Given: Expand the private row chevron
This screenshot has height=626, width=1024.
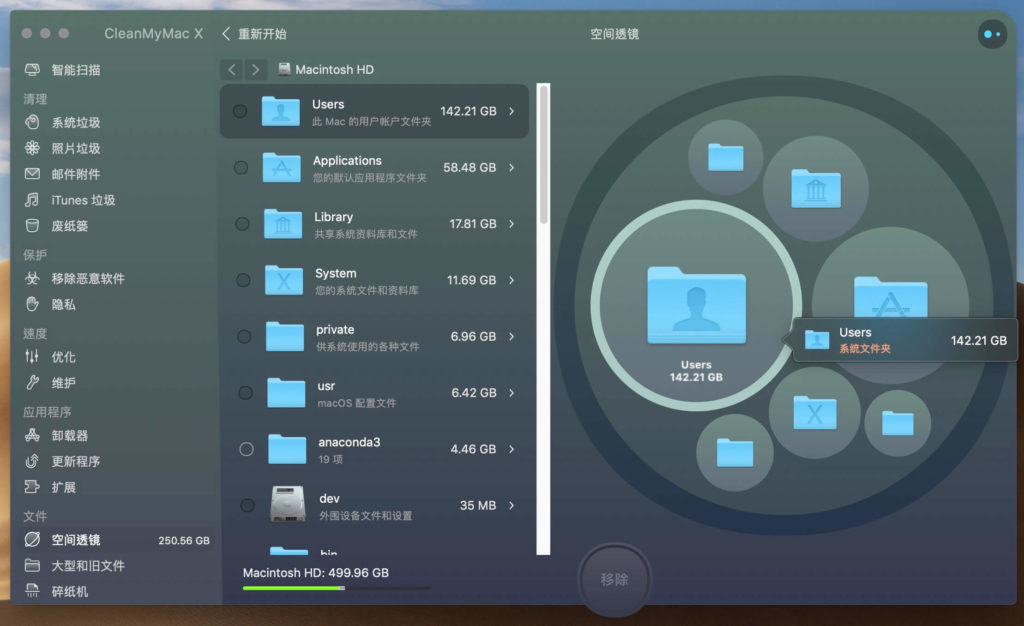Looking at the screenshot, I should pos(511,336).
